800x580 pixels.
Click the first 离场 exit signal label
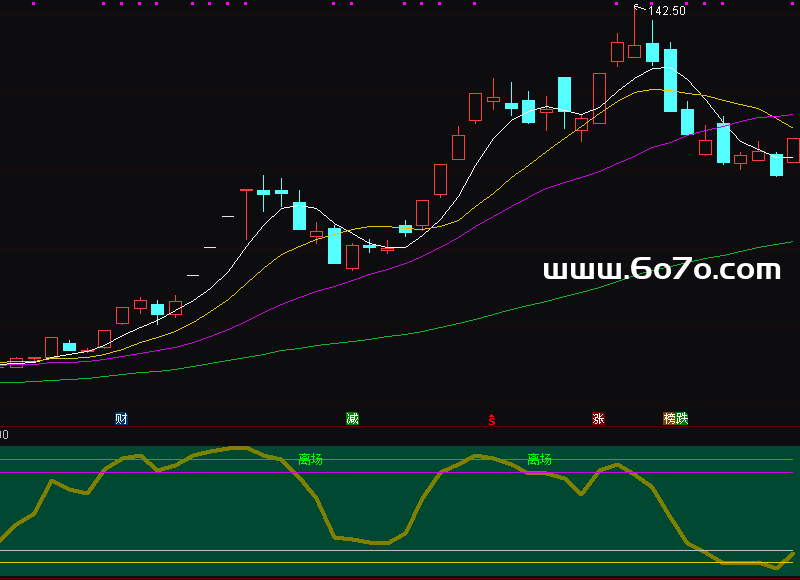pos(310,459)
